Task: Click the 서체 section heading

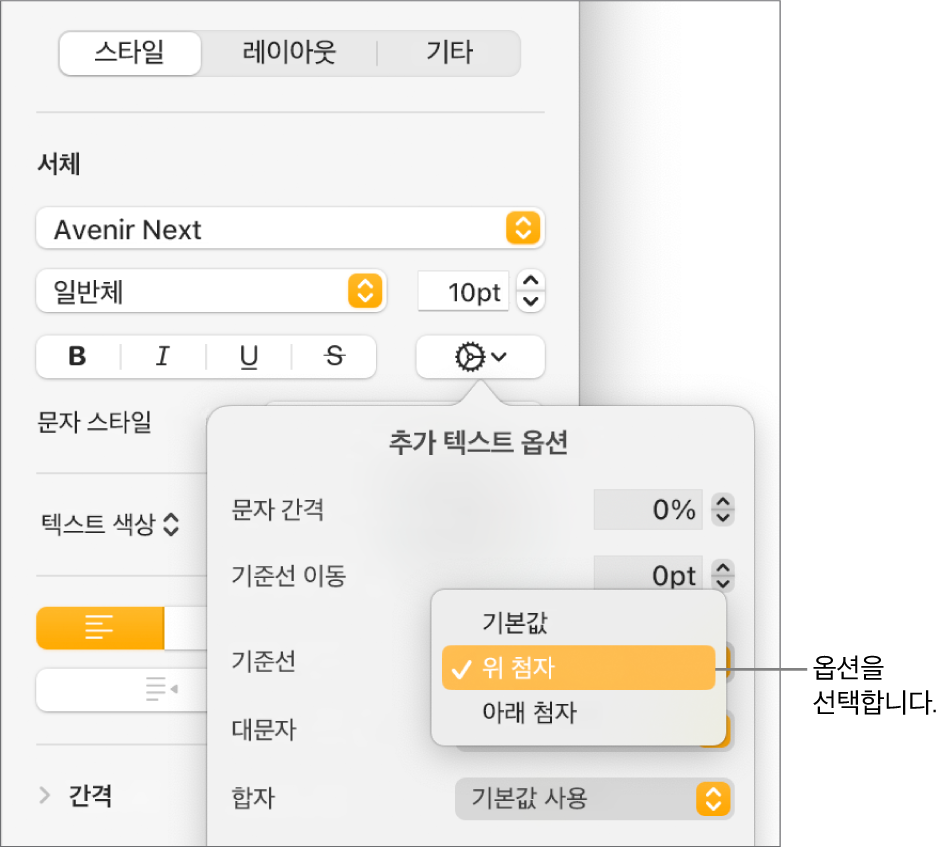Action: point(58,164)
